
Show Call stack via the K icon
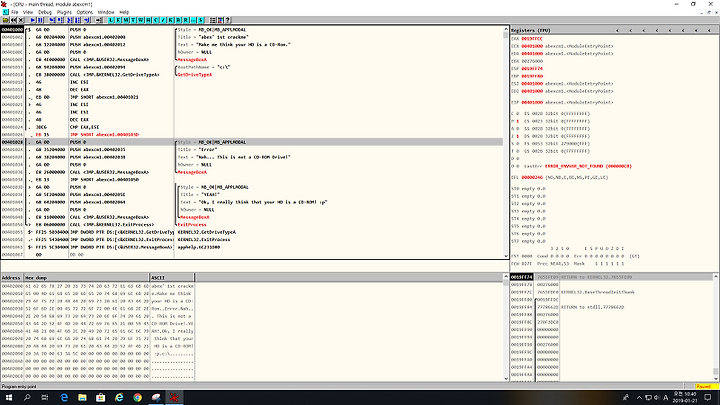coord(171,20)
